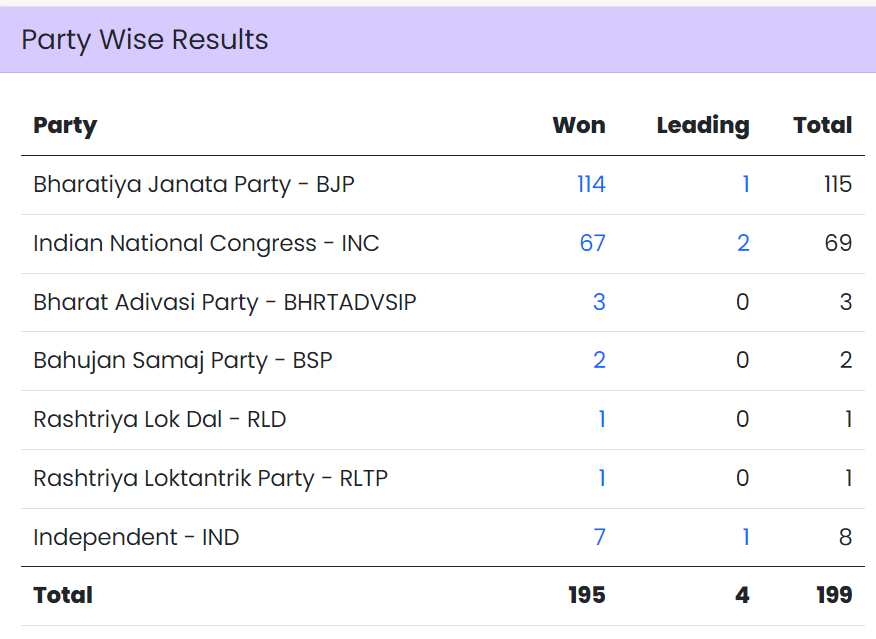876x639 pixels.
Task: Click Rashtriya Lok Dal won count link
Action: point(602,420)
